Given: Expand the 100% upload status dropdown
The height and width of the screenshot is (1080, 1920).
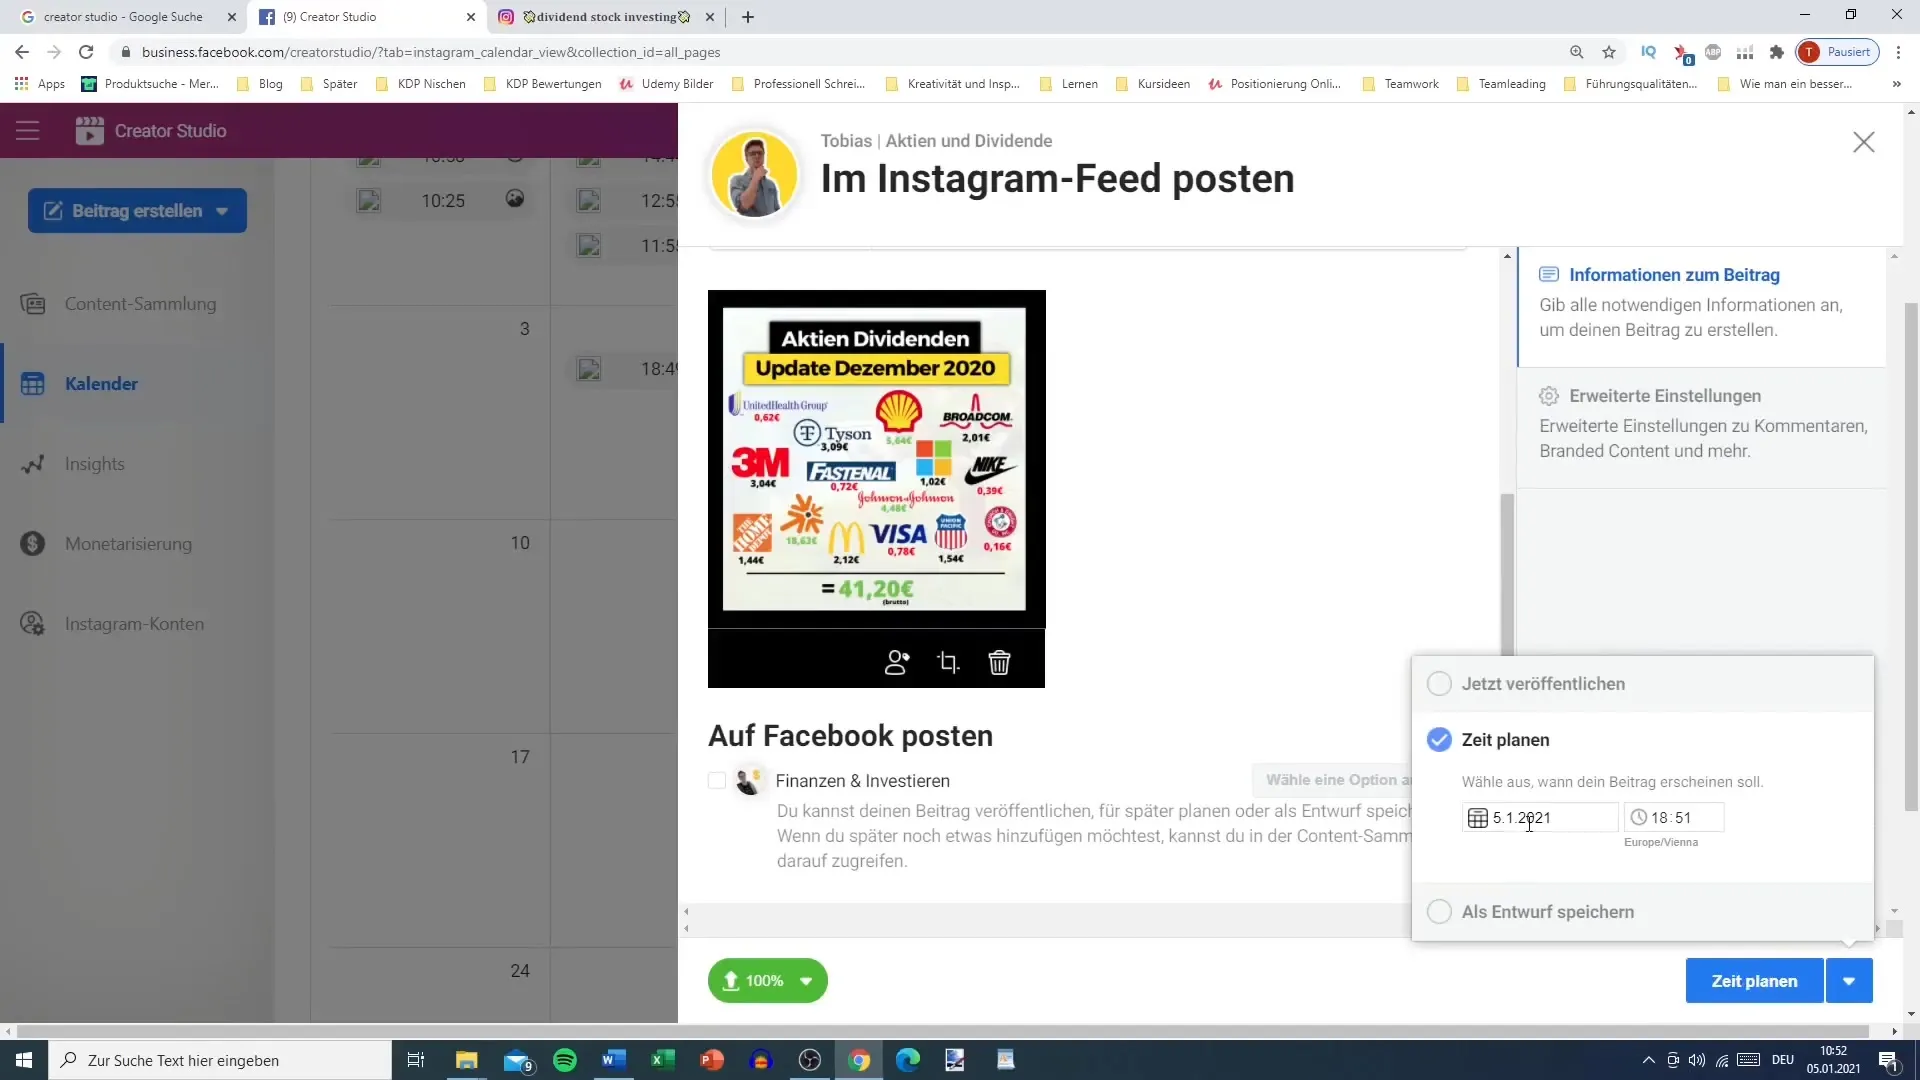Looking at the screenshot, I should click(x=806, y=981).
